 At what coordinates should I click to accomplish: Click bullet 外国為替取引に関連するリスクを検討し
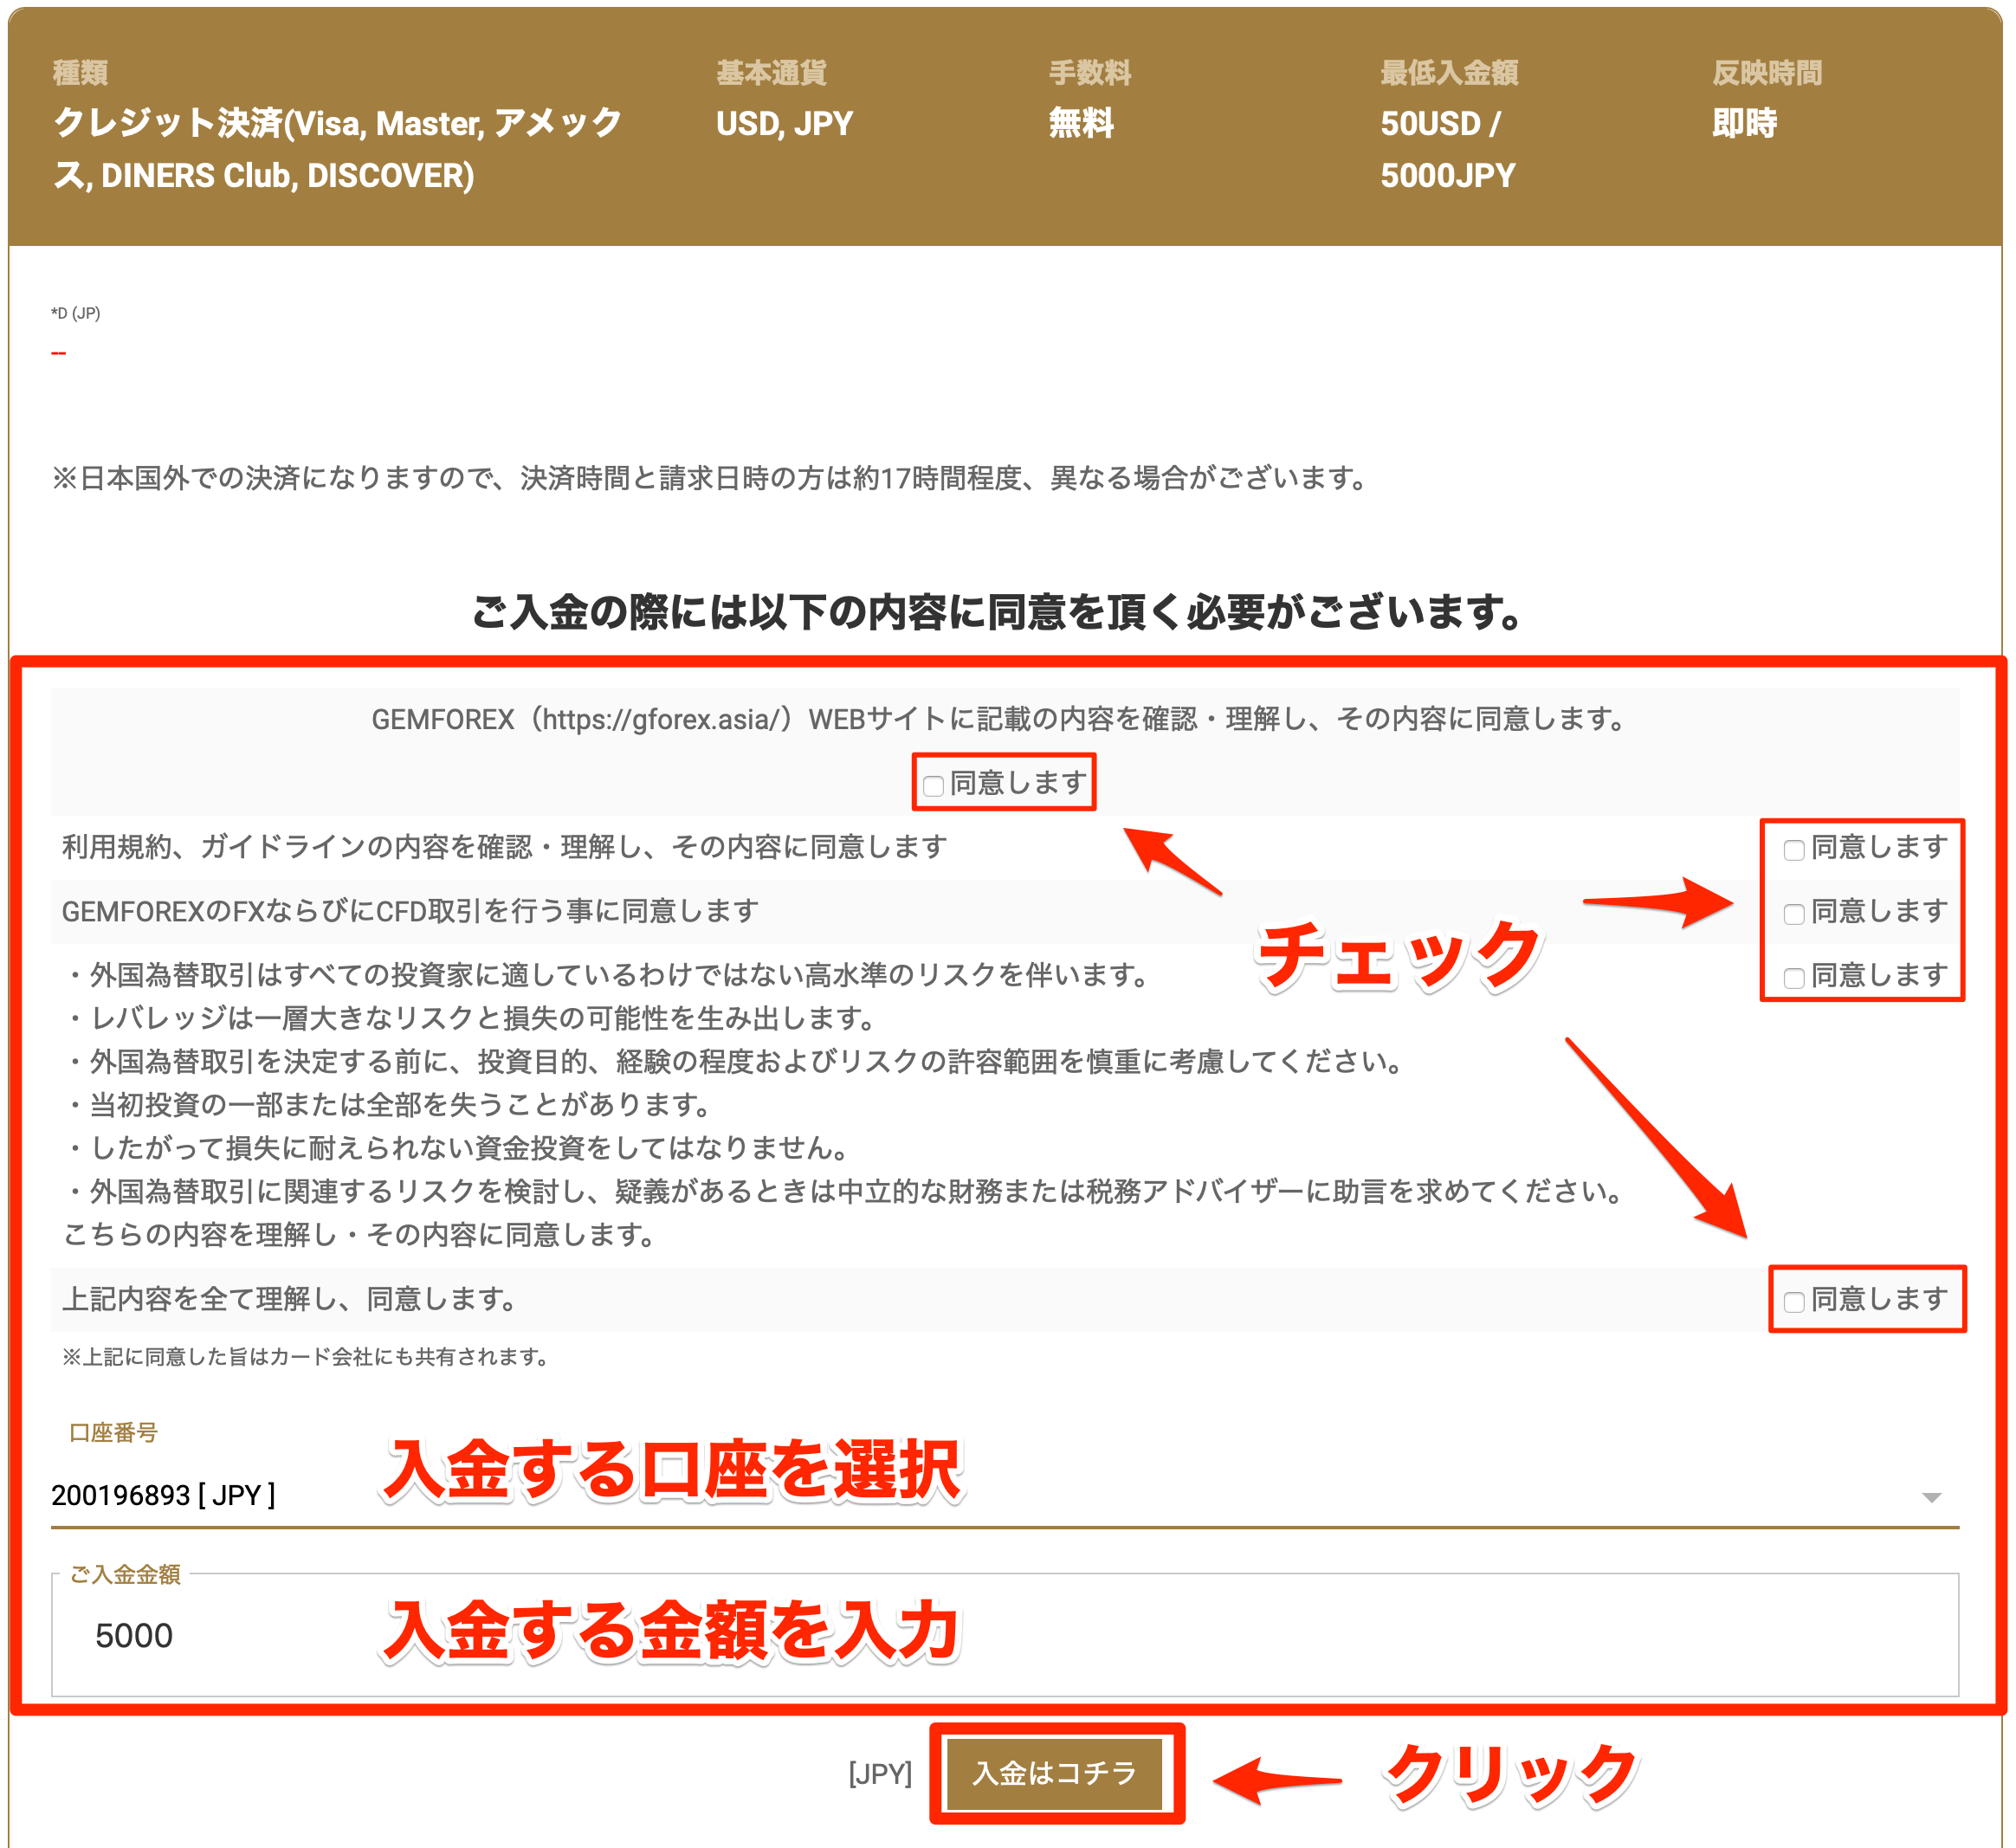844,1192
